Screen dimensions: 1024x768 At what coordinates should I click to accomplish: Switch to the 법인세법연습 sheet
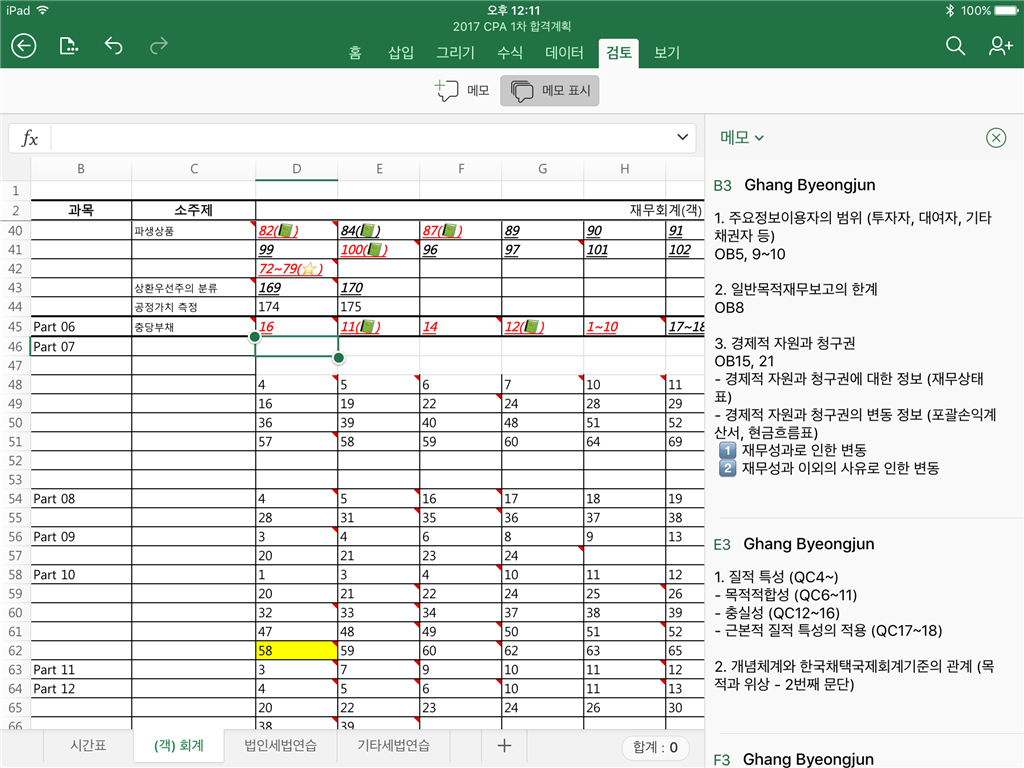(280, 746)
